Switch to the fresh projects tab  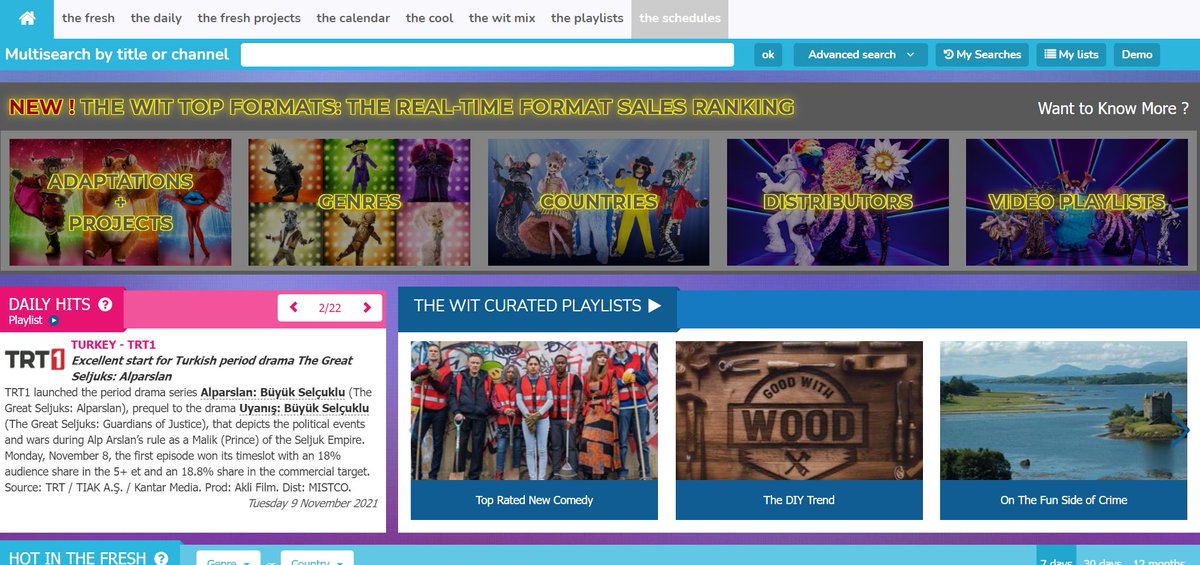click(249, 18)
